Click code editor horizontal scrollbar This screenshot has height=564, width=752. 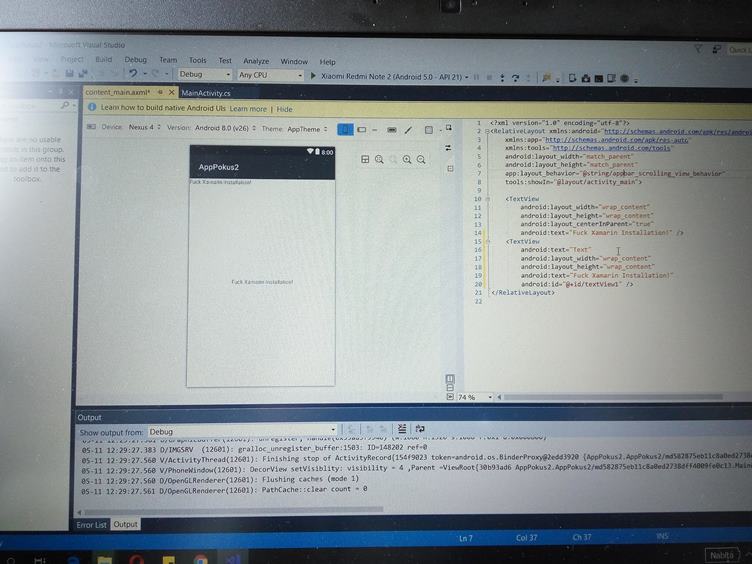pos(613,397)
